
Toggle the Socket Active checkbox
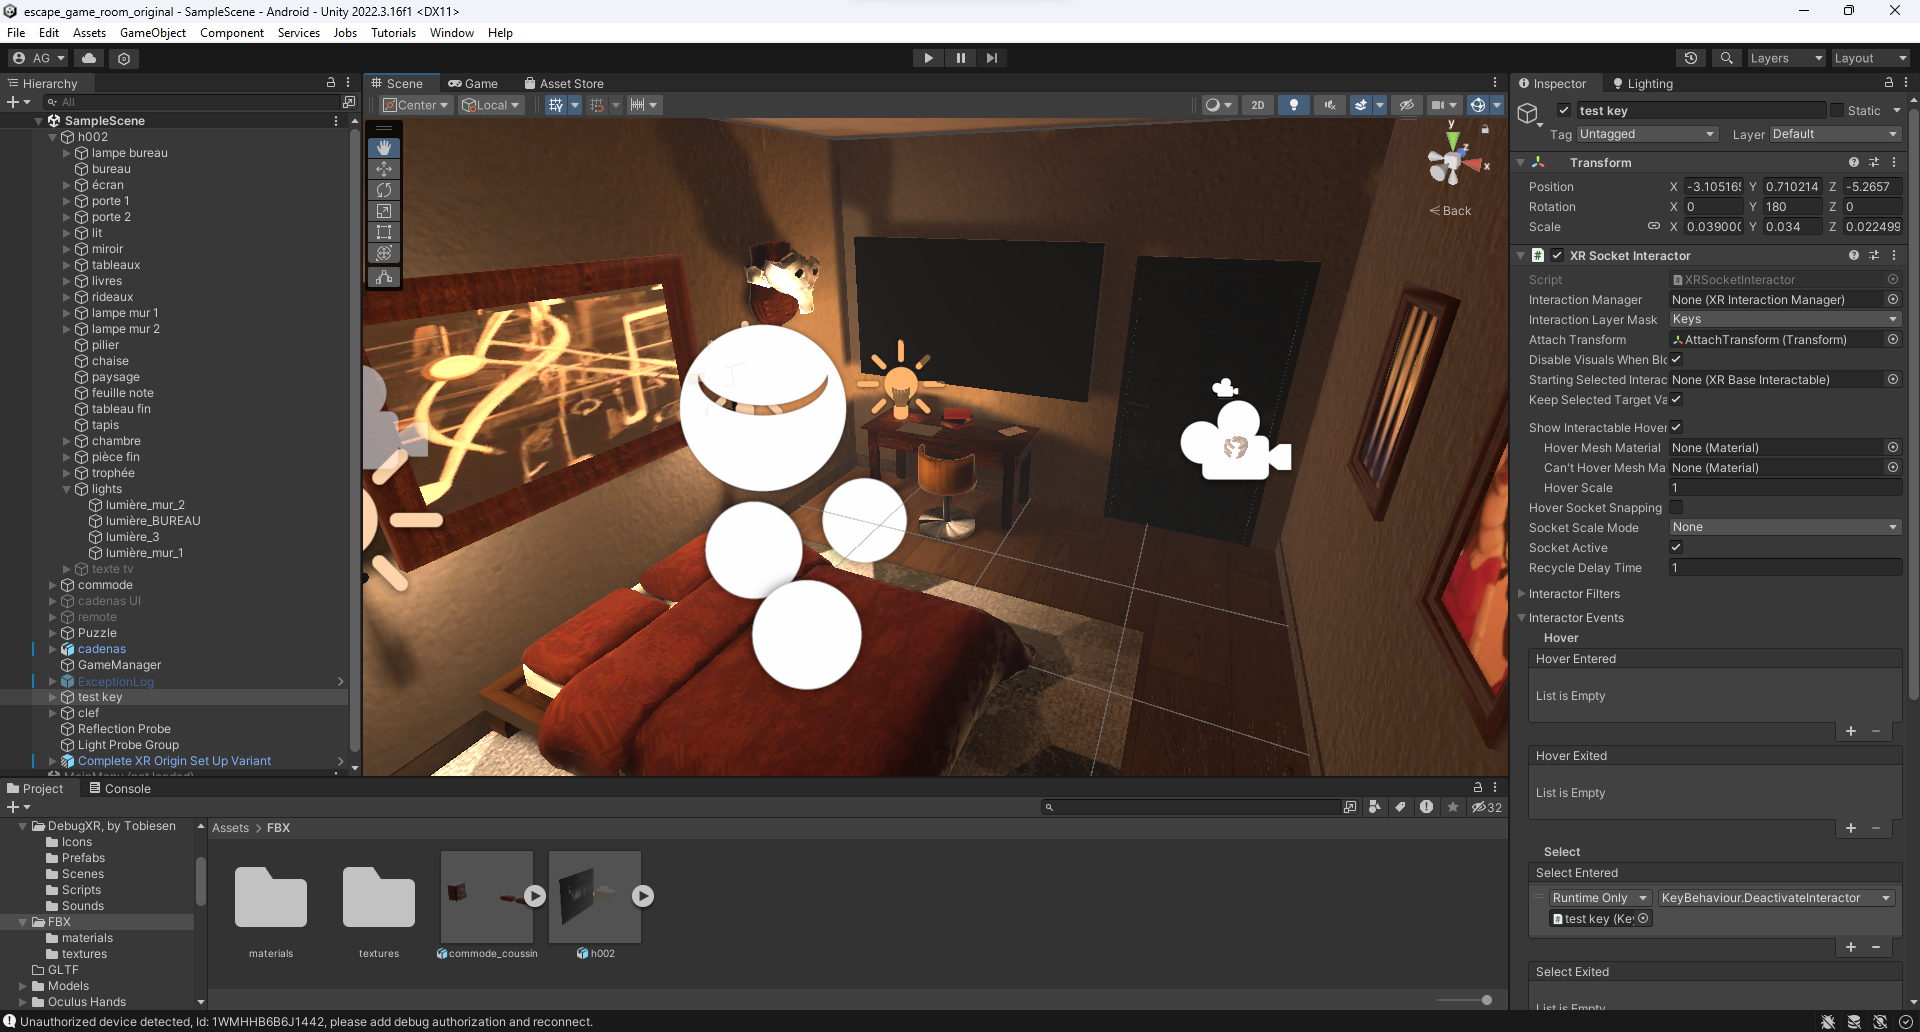pyautogui.click(x=1676, y=547)
